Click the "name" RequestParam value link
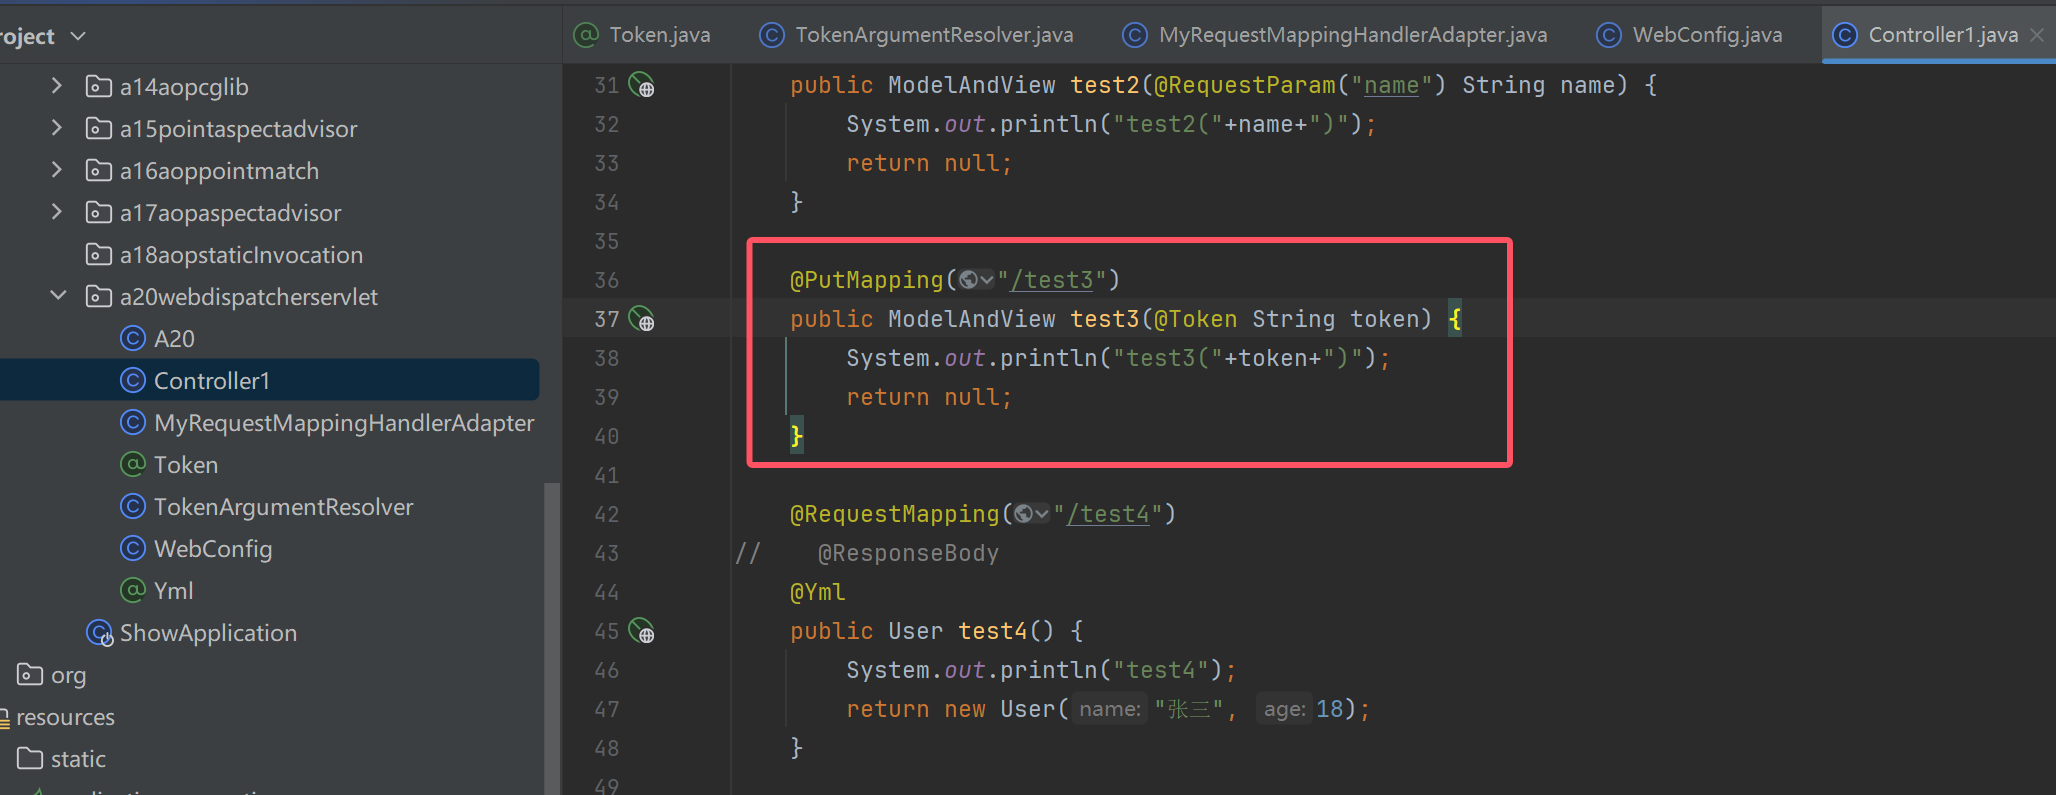The height and width of the screenshot is (795, 2056). (x=1391, y=86)
